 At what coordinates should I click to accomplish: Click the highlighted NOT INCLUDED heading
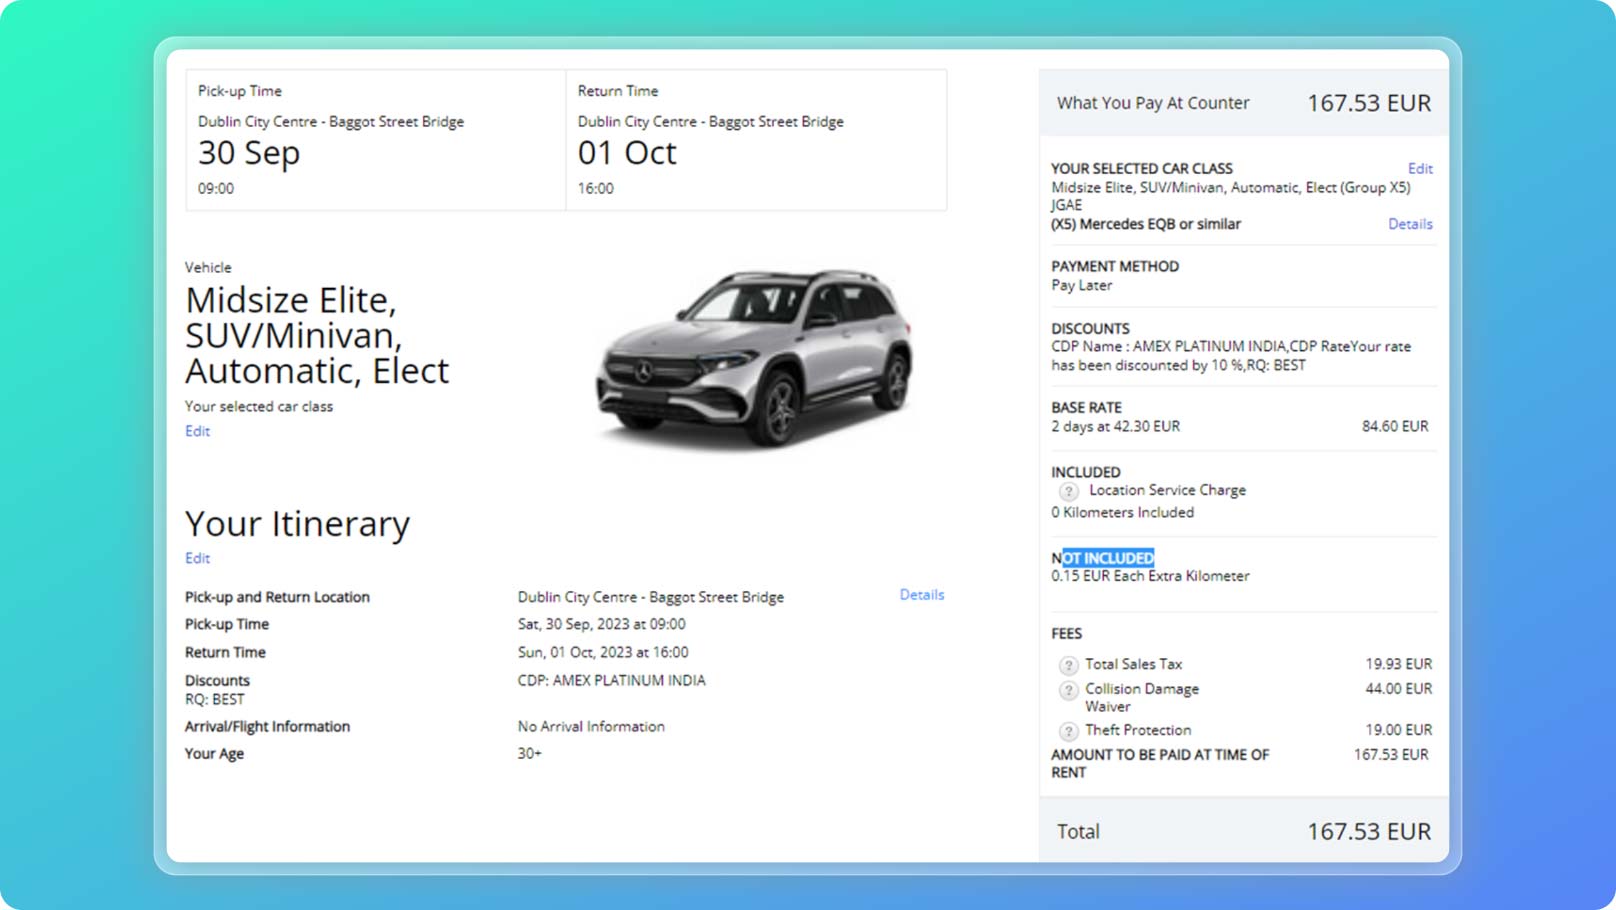tap(1102, 558)
